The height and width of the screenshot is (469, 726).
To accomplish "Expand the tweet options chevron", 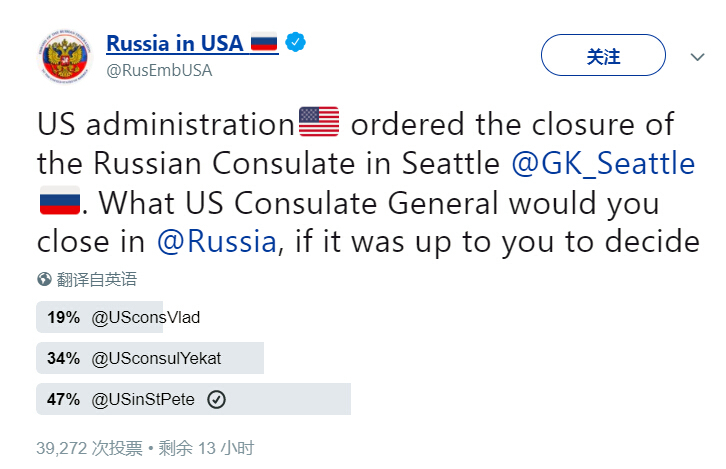I will pyautogui.click(x=698, y=57).
